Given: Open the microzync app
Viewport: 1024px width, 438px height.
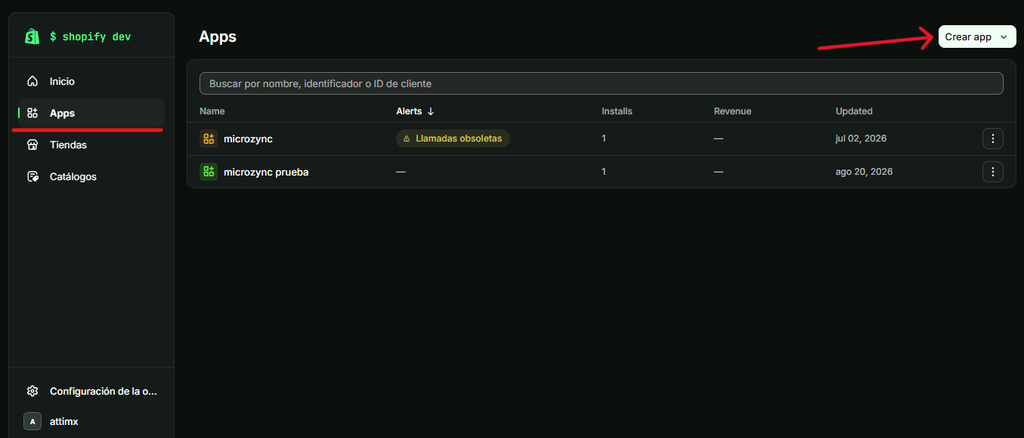Looking at the screenshot, I should pos(248,138).
